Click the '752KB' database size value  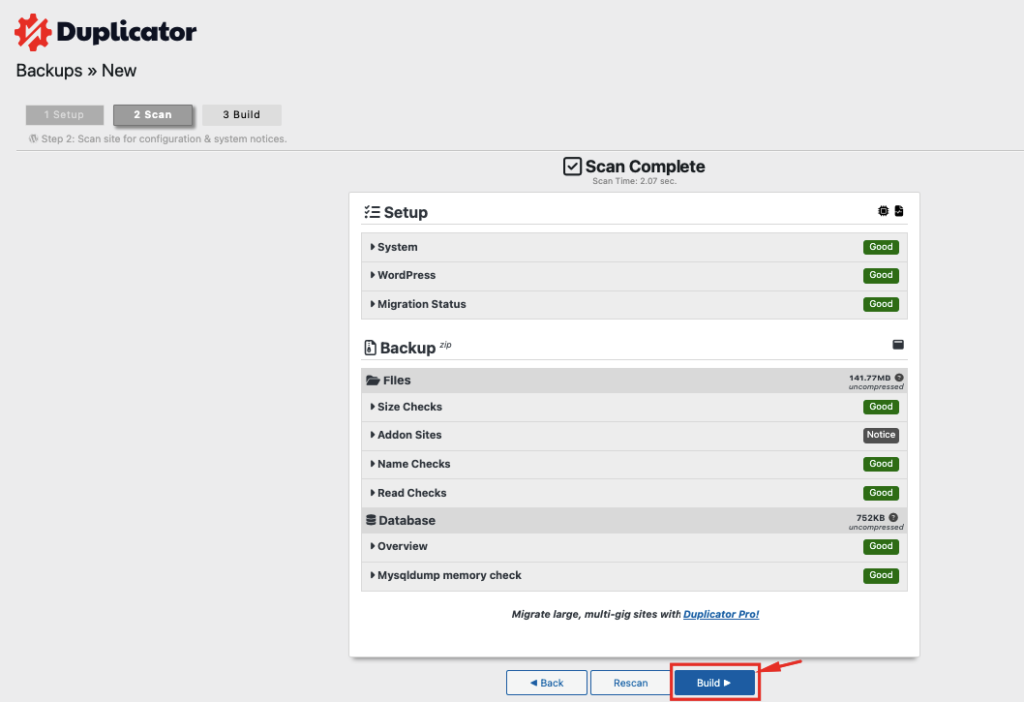(871, 518)
